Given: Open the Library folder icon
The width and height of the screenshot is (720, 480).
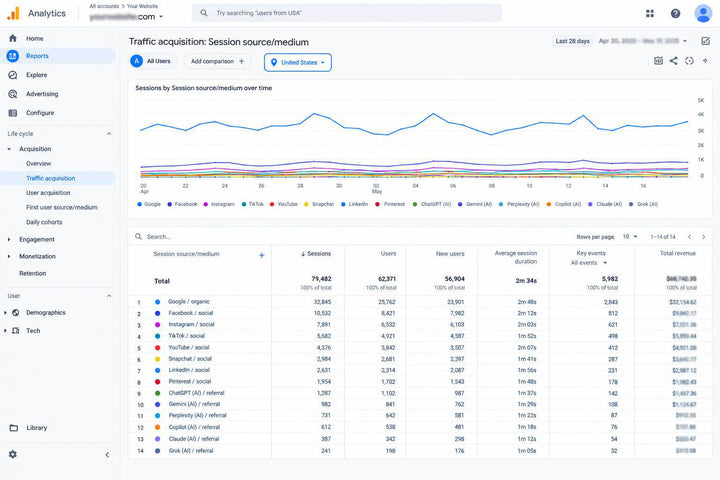Looking at the screenshot, I should [x=14, y=428].
